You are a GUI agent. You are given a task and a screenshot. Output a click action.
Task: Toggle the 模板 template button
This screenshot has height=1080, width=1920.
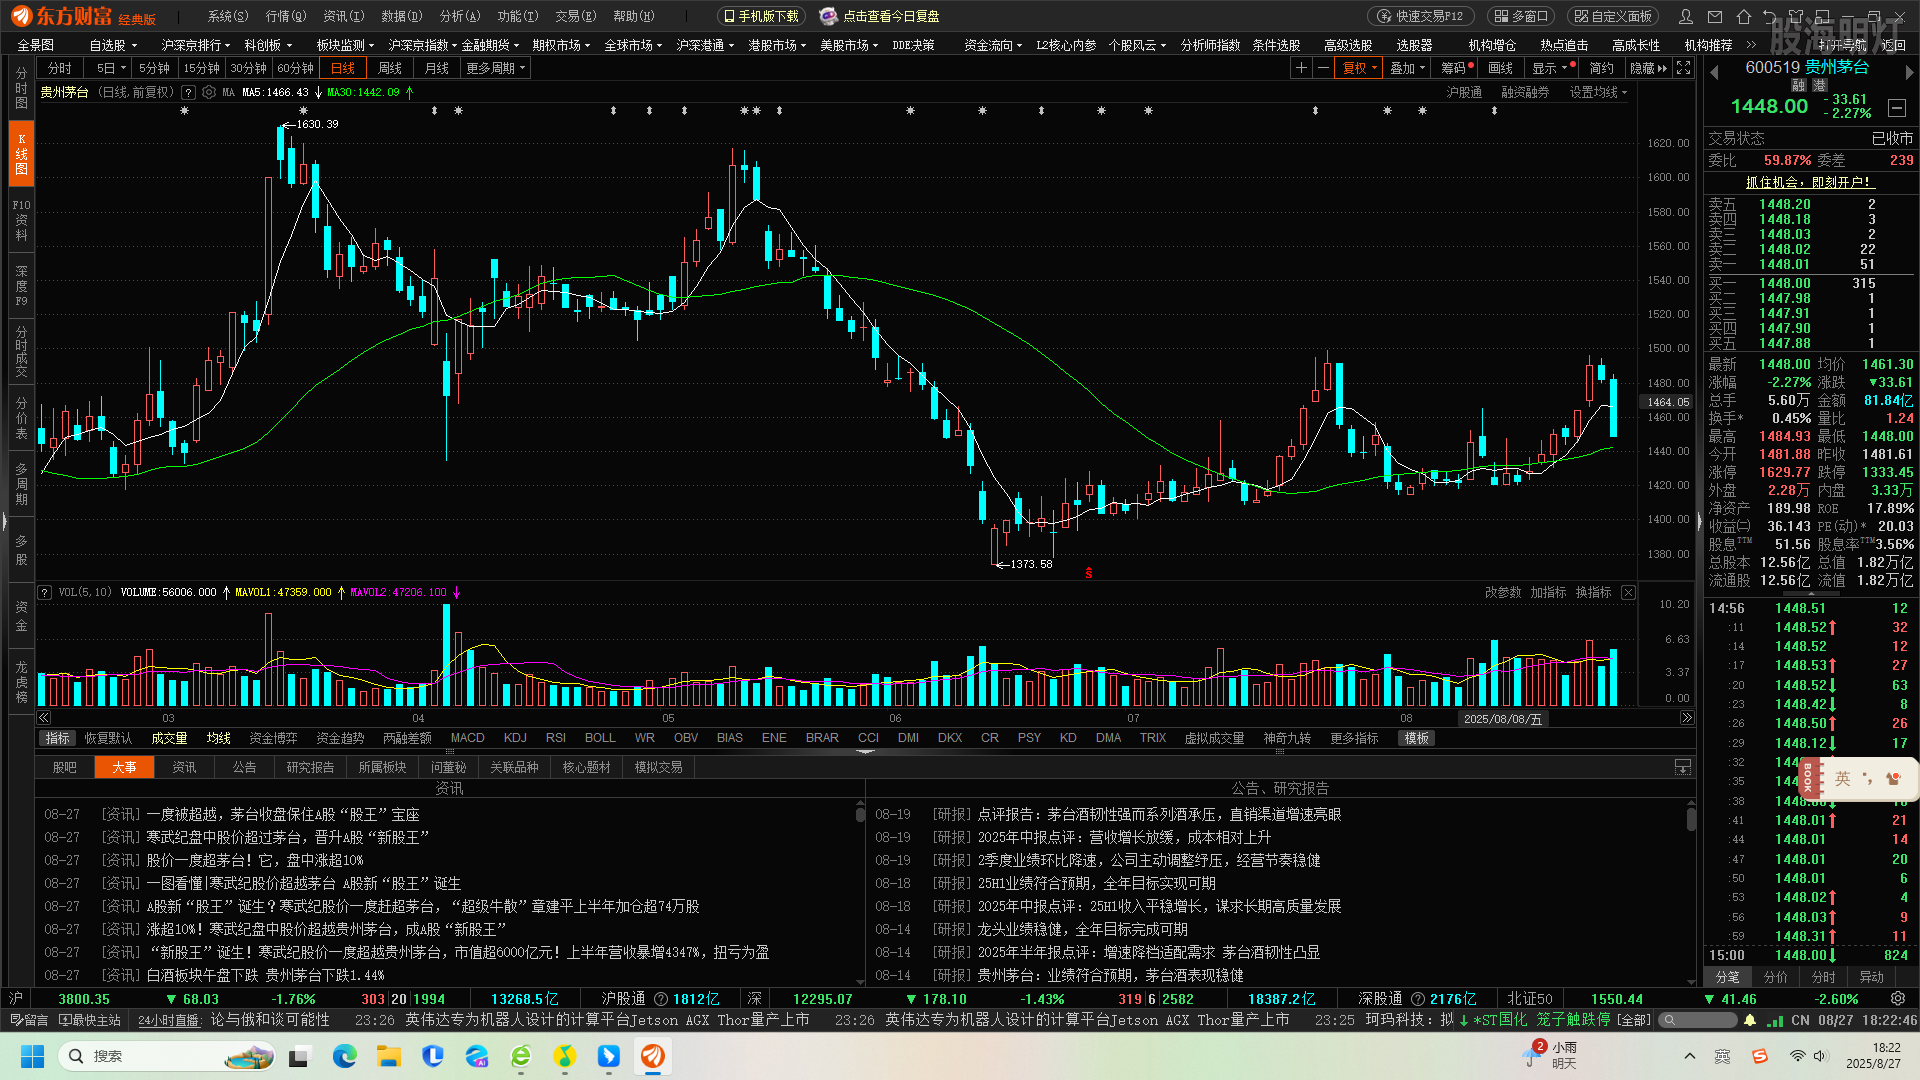[x=1417, y=738]
